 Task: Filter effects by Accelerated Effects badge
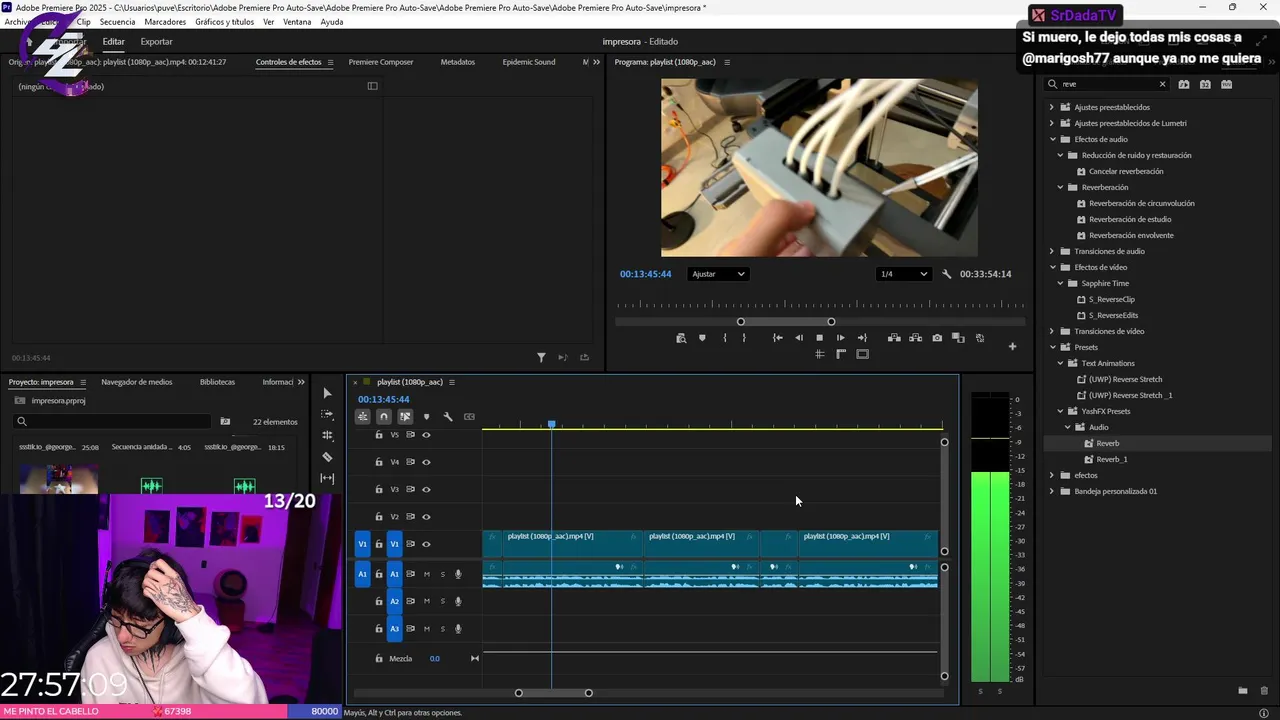pyautogui.click(x=1184, y=85)
